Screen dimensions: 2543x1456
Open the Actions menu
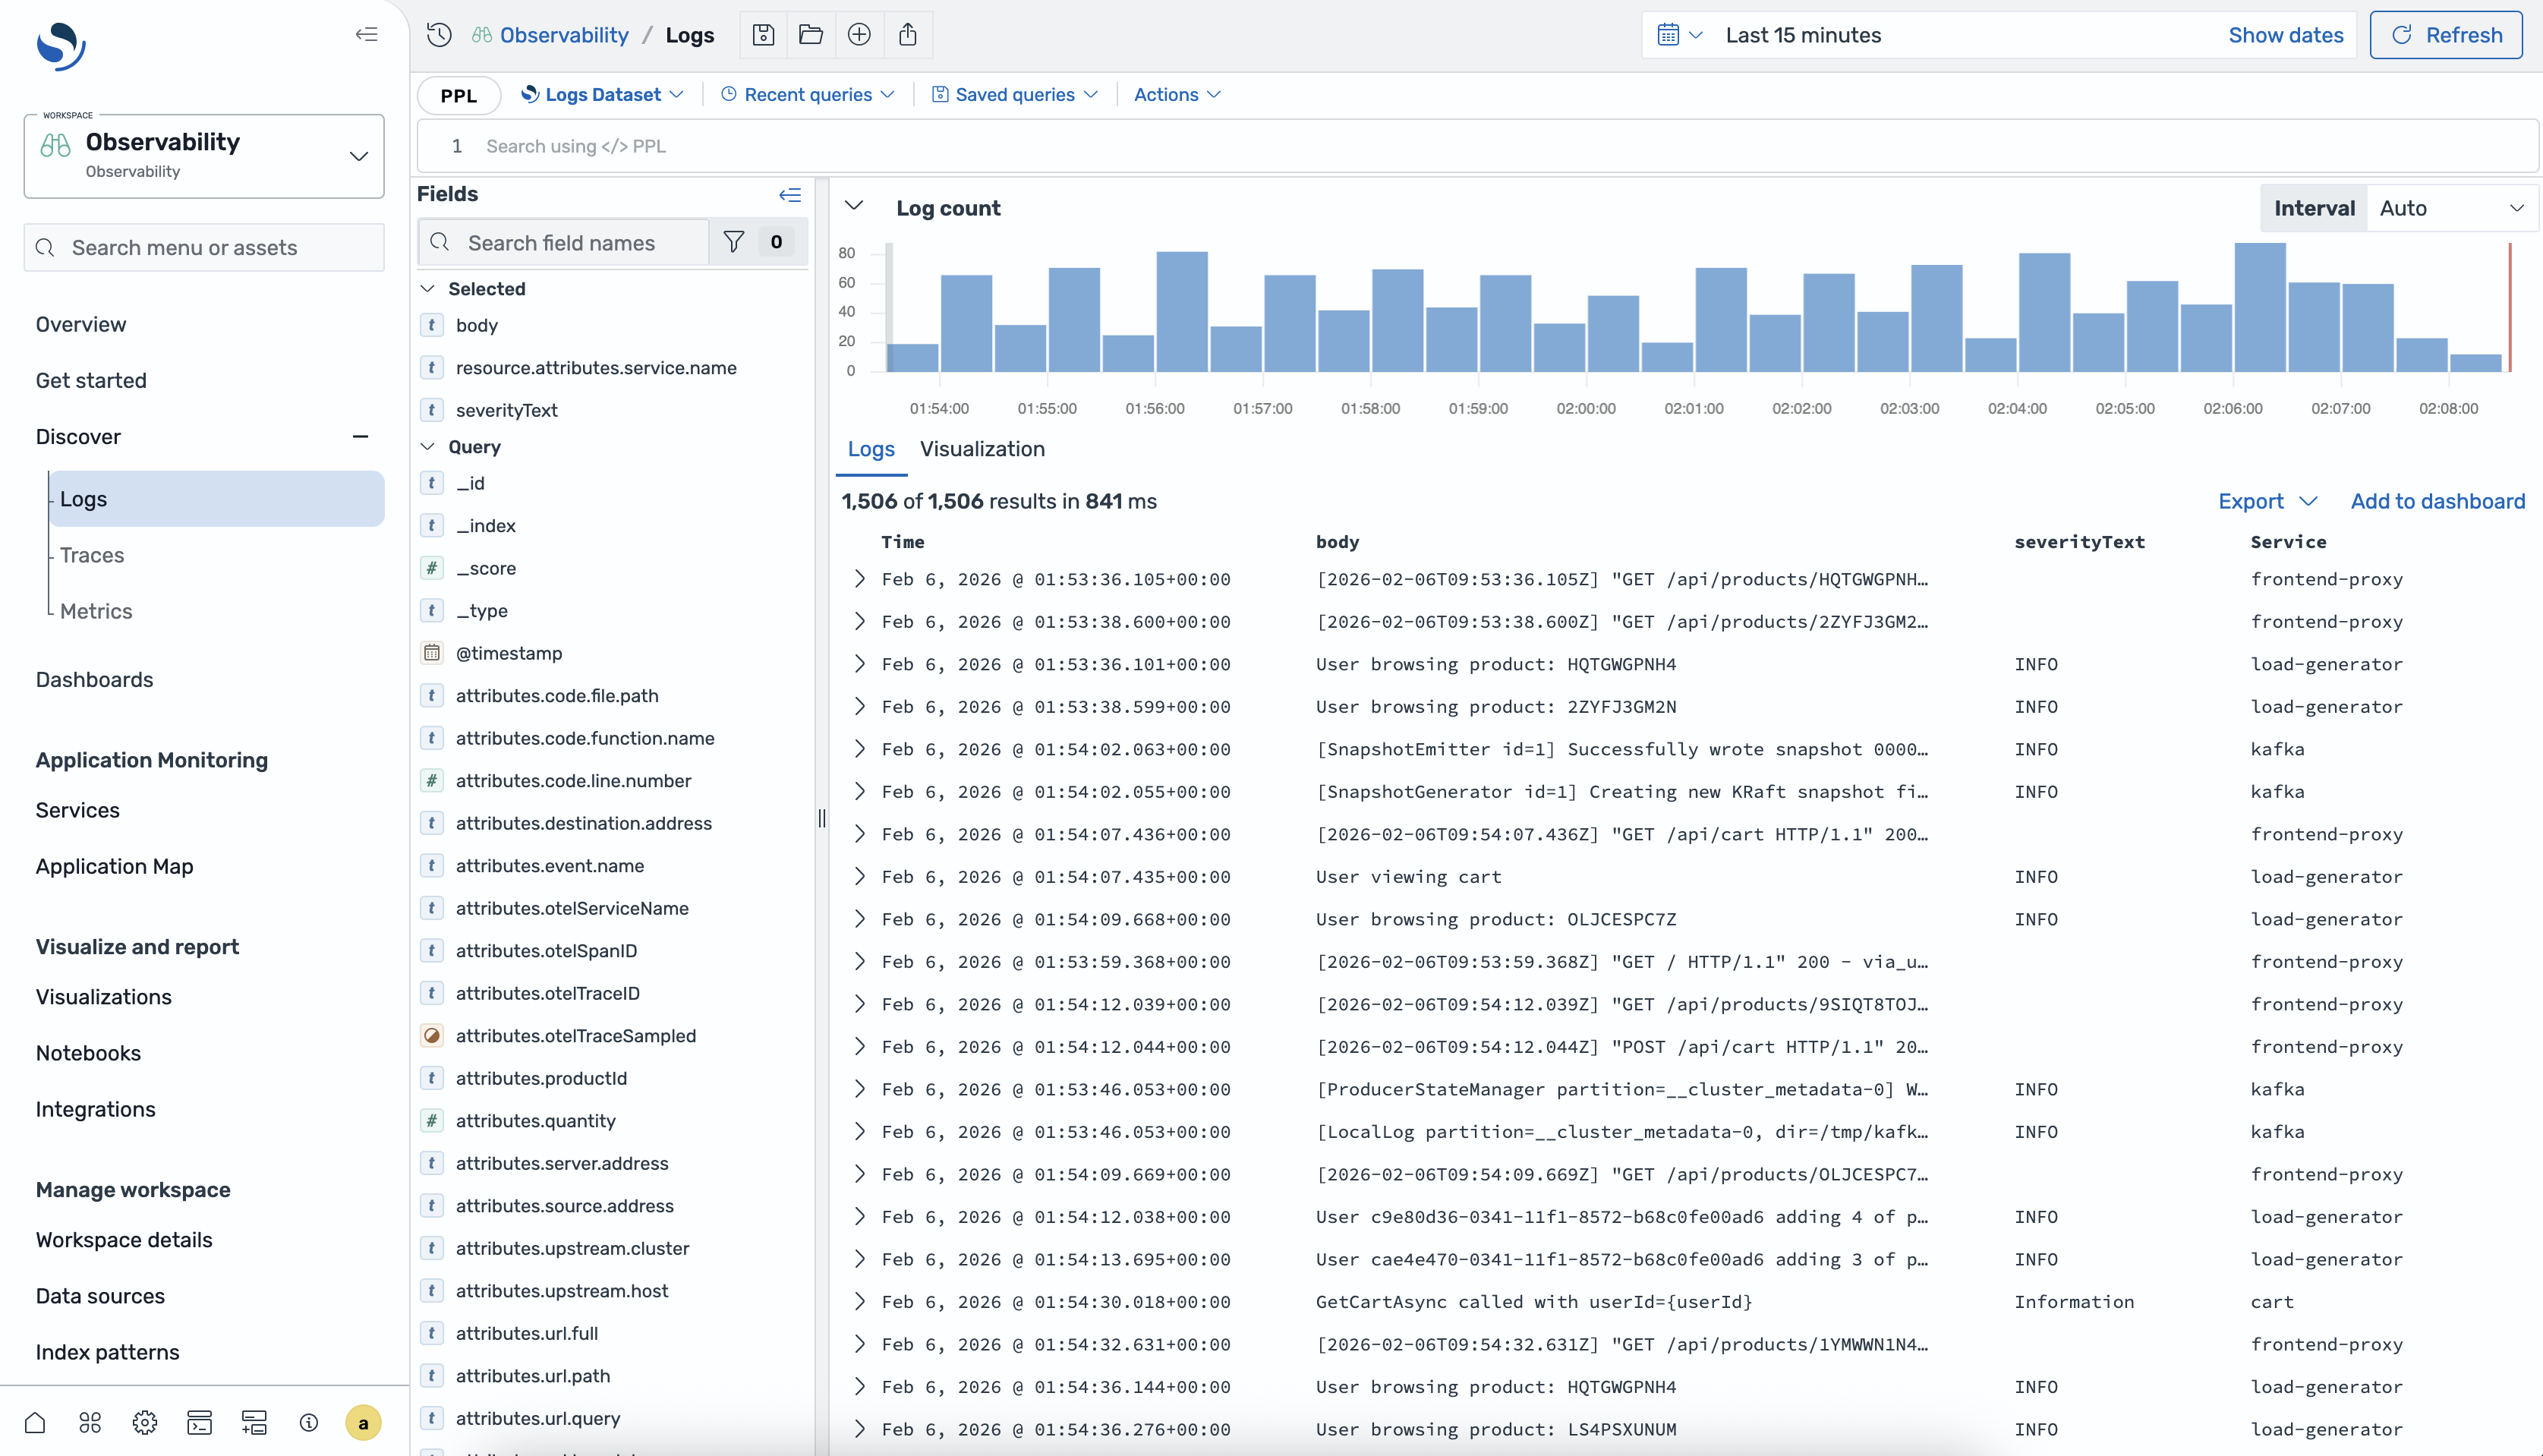[x=1175, y=94]
